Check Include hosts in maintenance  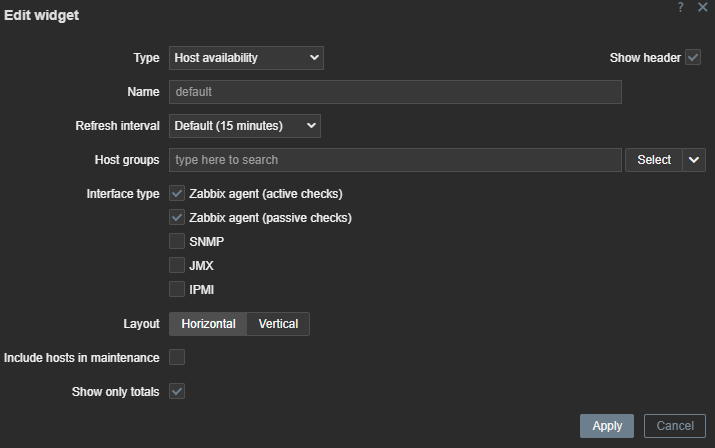pos(177,357)
